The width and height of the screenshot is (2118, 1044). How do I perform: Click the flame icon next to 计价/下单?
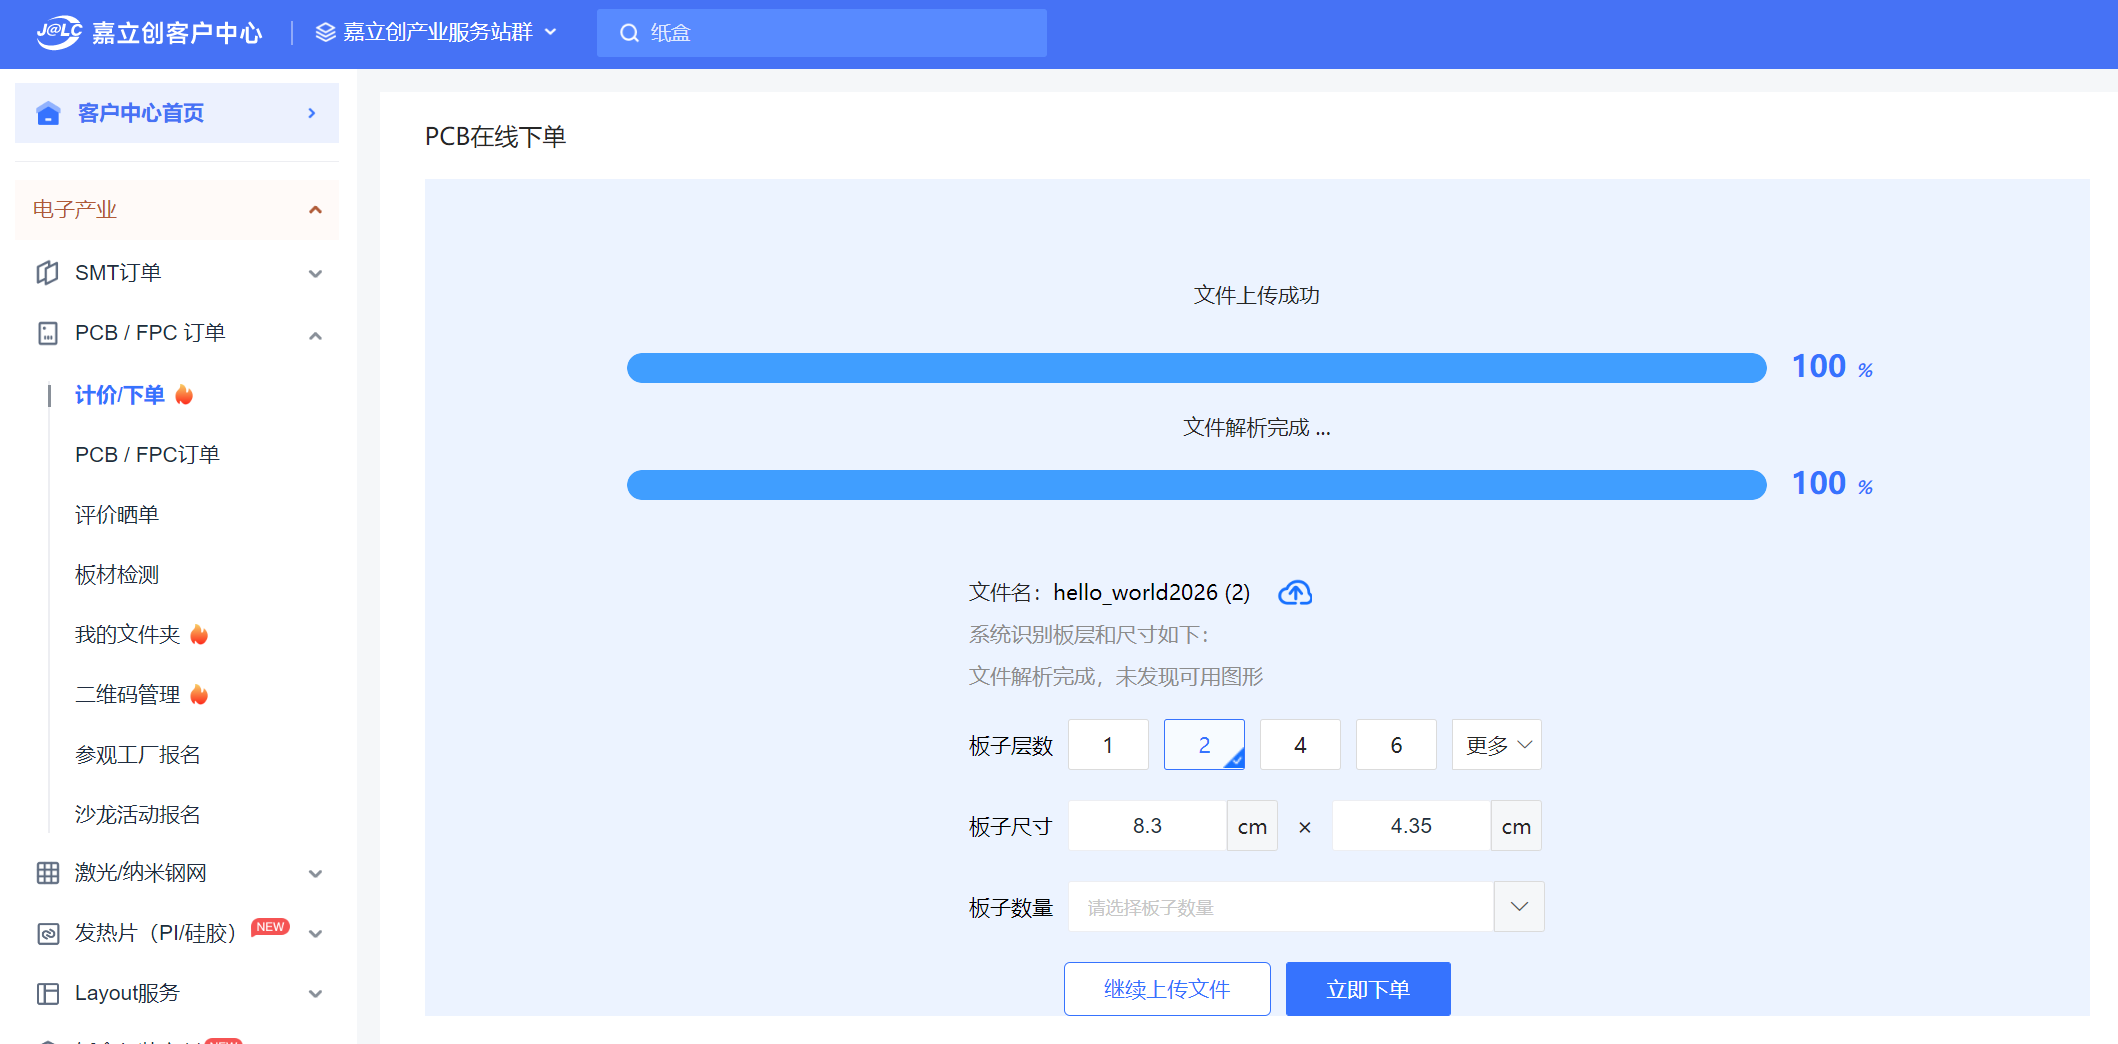click(184, 395)
